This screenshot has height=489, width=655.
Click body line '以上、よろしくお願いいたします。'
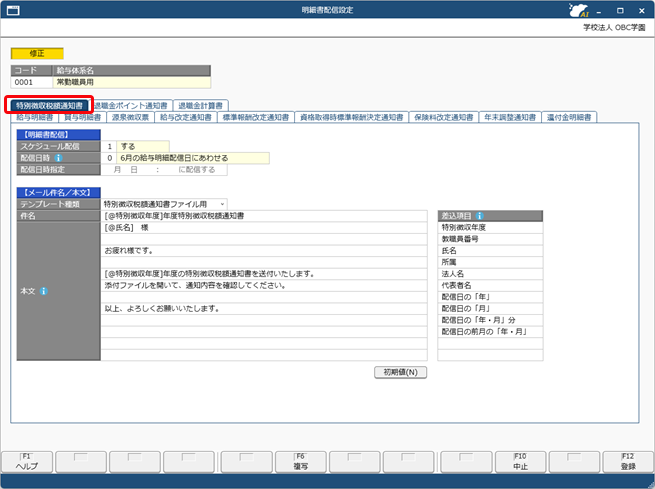pyautogui.click(x=264, y=309)
